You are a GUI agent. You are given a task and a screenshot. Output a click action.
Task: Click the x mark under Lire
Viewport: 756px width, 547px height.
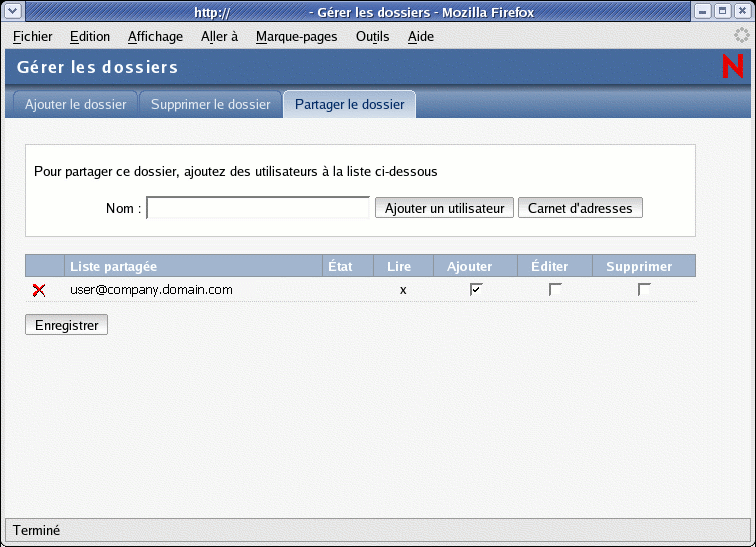point(403,290)
